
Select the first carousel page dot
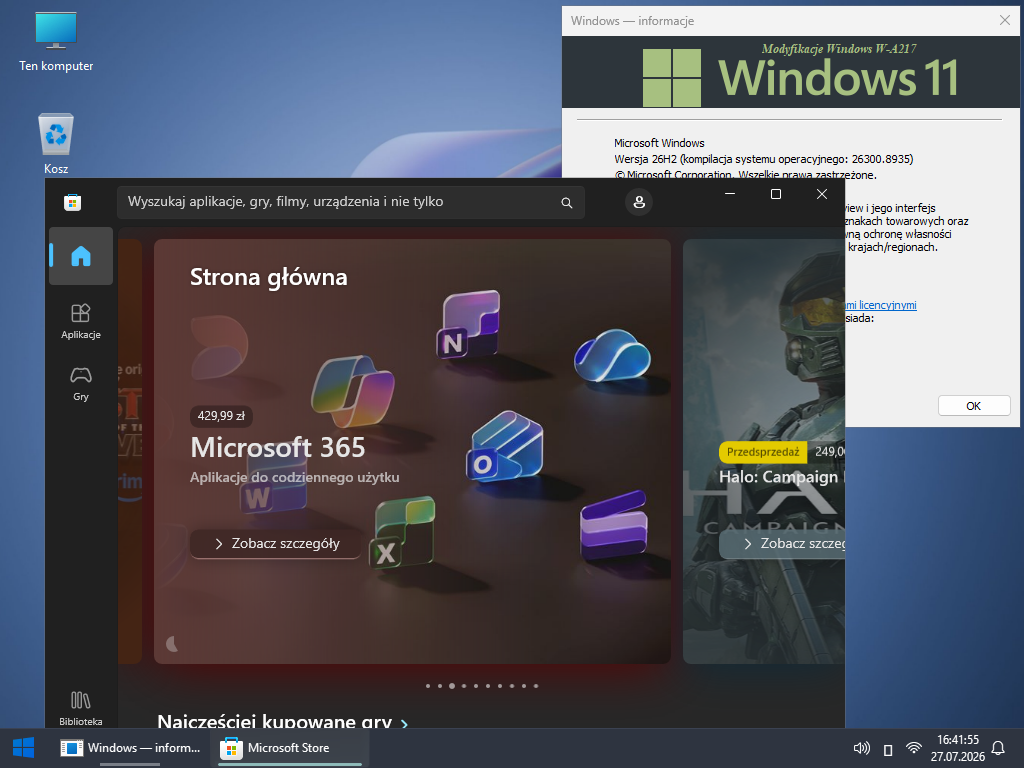[x=428, y=686]
